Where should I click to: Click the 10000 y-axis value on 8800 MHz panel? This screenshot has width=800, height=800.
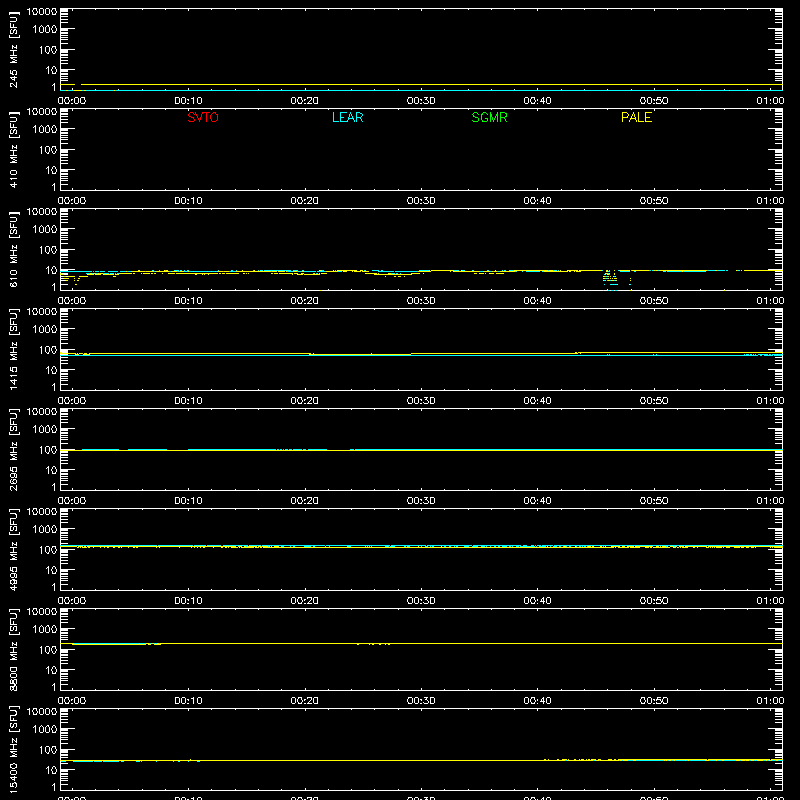pyautogui.click(x=42, y=612)
